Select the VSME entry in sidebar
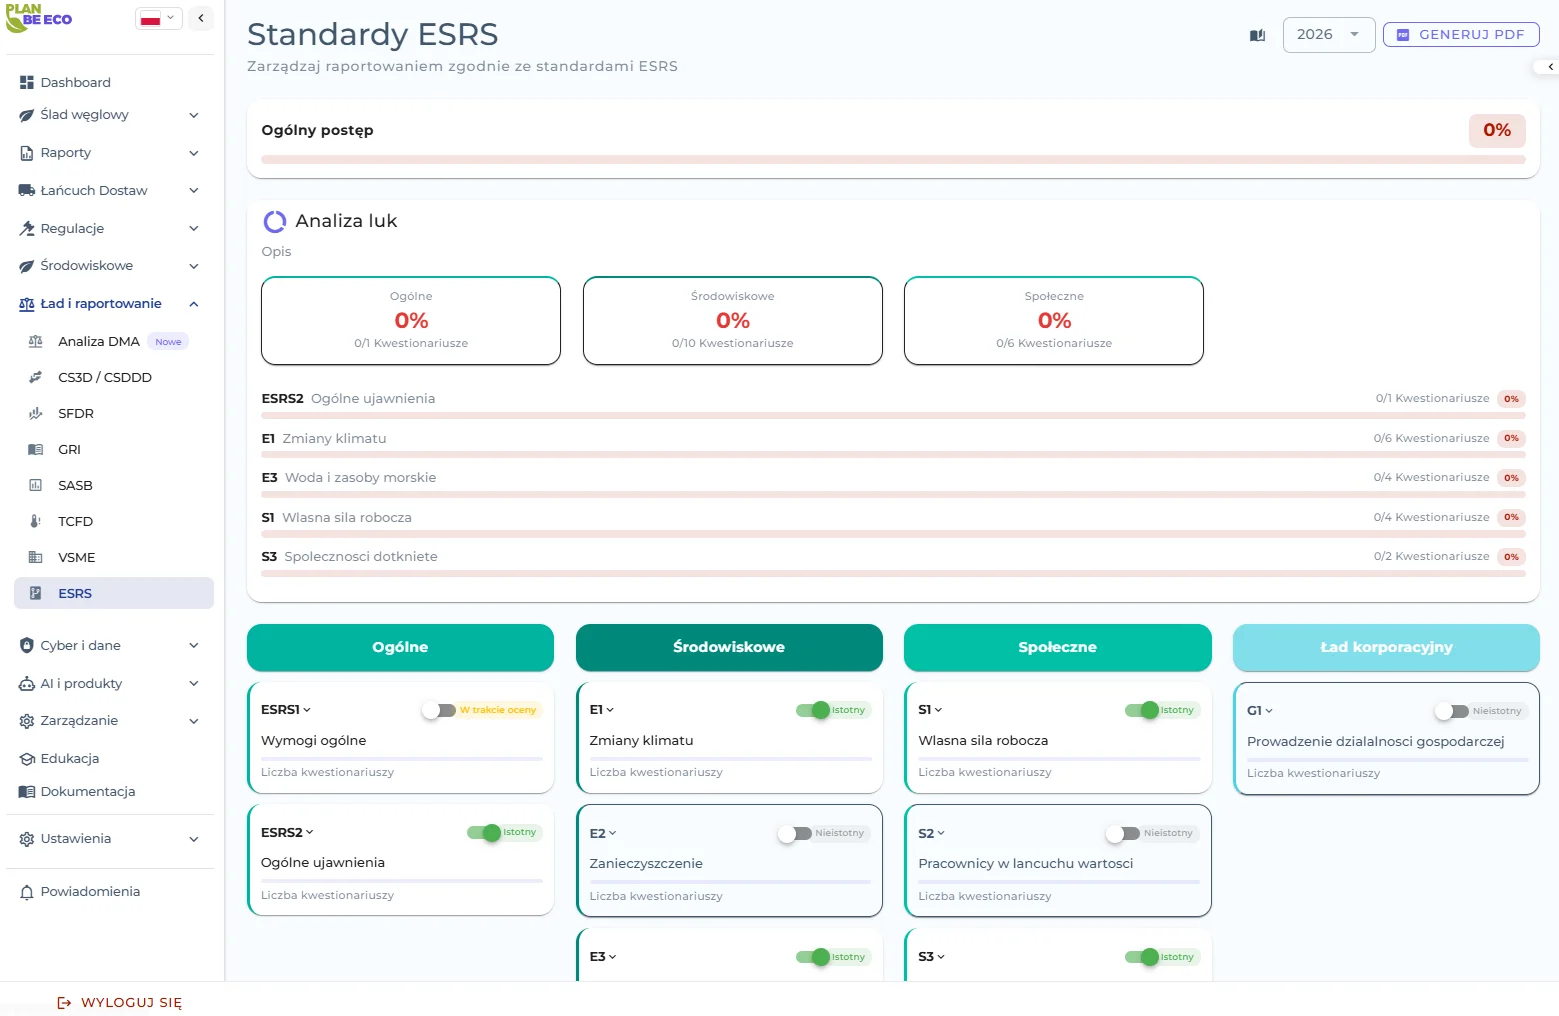1559x1016 pixels. (75, 557)
